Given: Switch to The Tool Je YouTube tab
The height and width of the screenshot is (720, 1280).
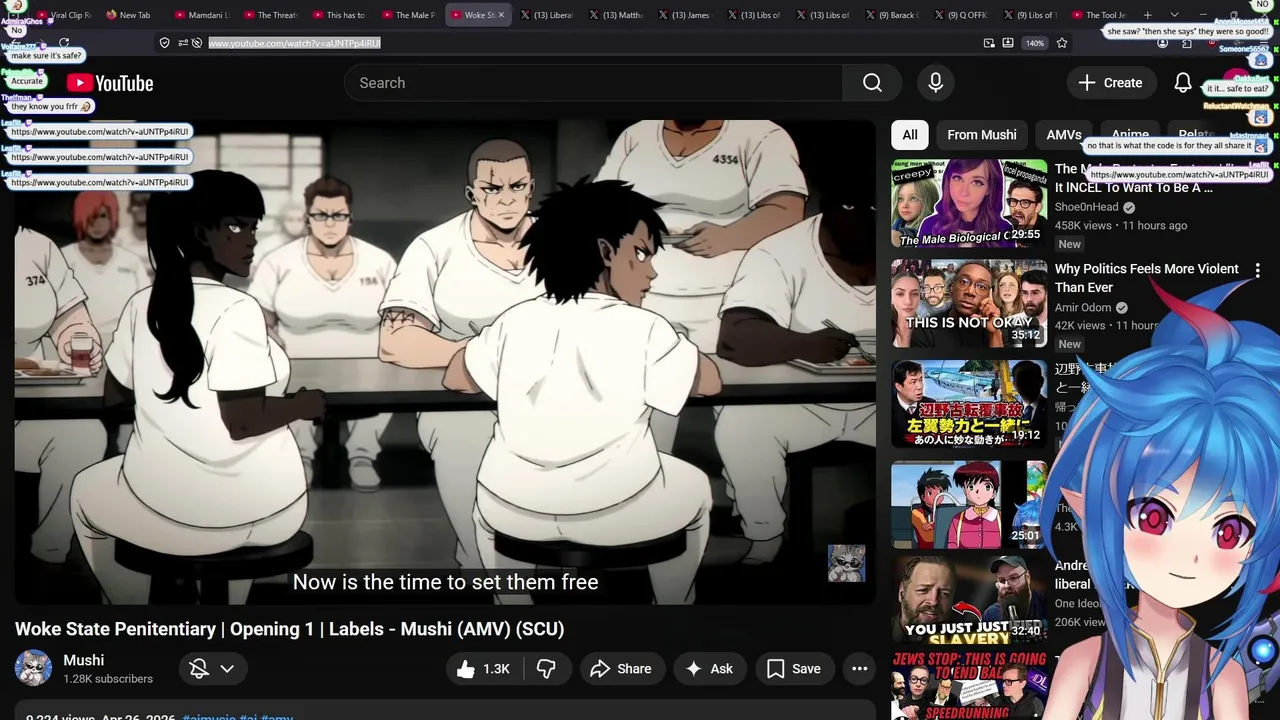Looking at the screenshot, I should tap(1098, 15).
